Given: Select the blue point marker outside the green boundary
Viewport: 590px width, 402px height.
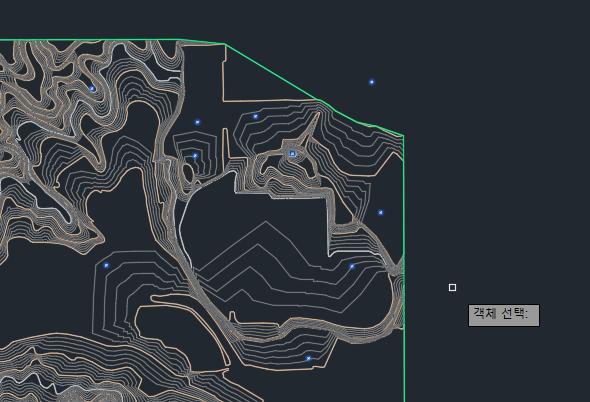Looking at the screenshot, I should (372, 82).
